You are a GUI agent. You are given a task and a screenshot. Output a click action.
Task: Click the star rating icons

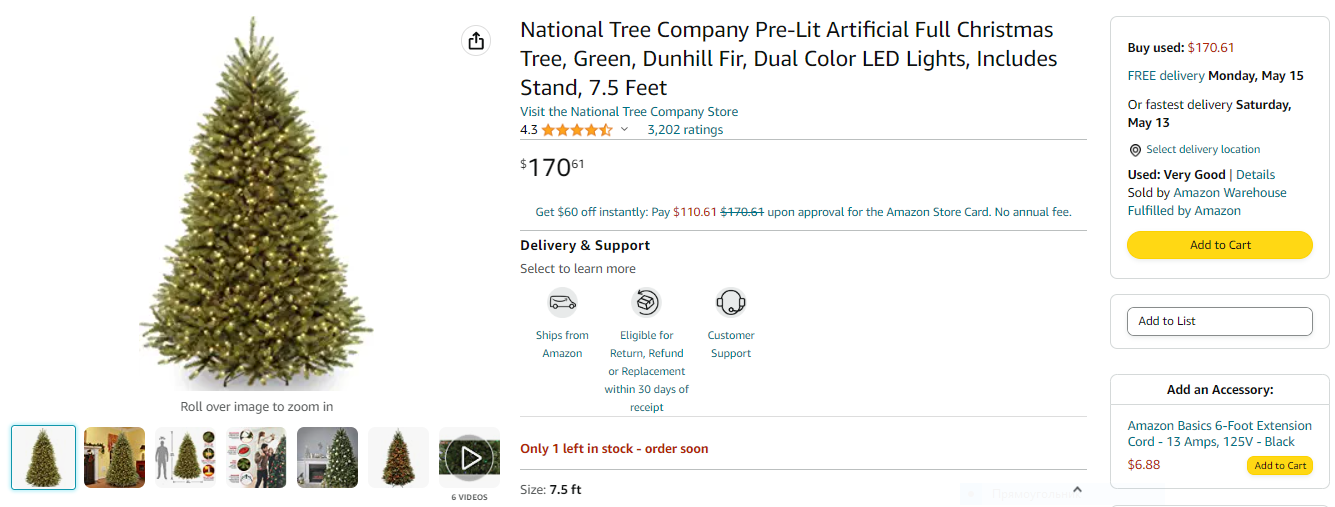[576, 130]
